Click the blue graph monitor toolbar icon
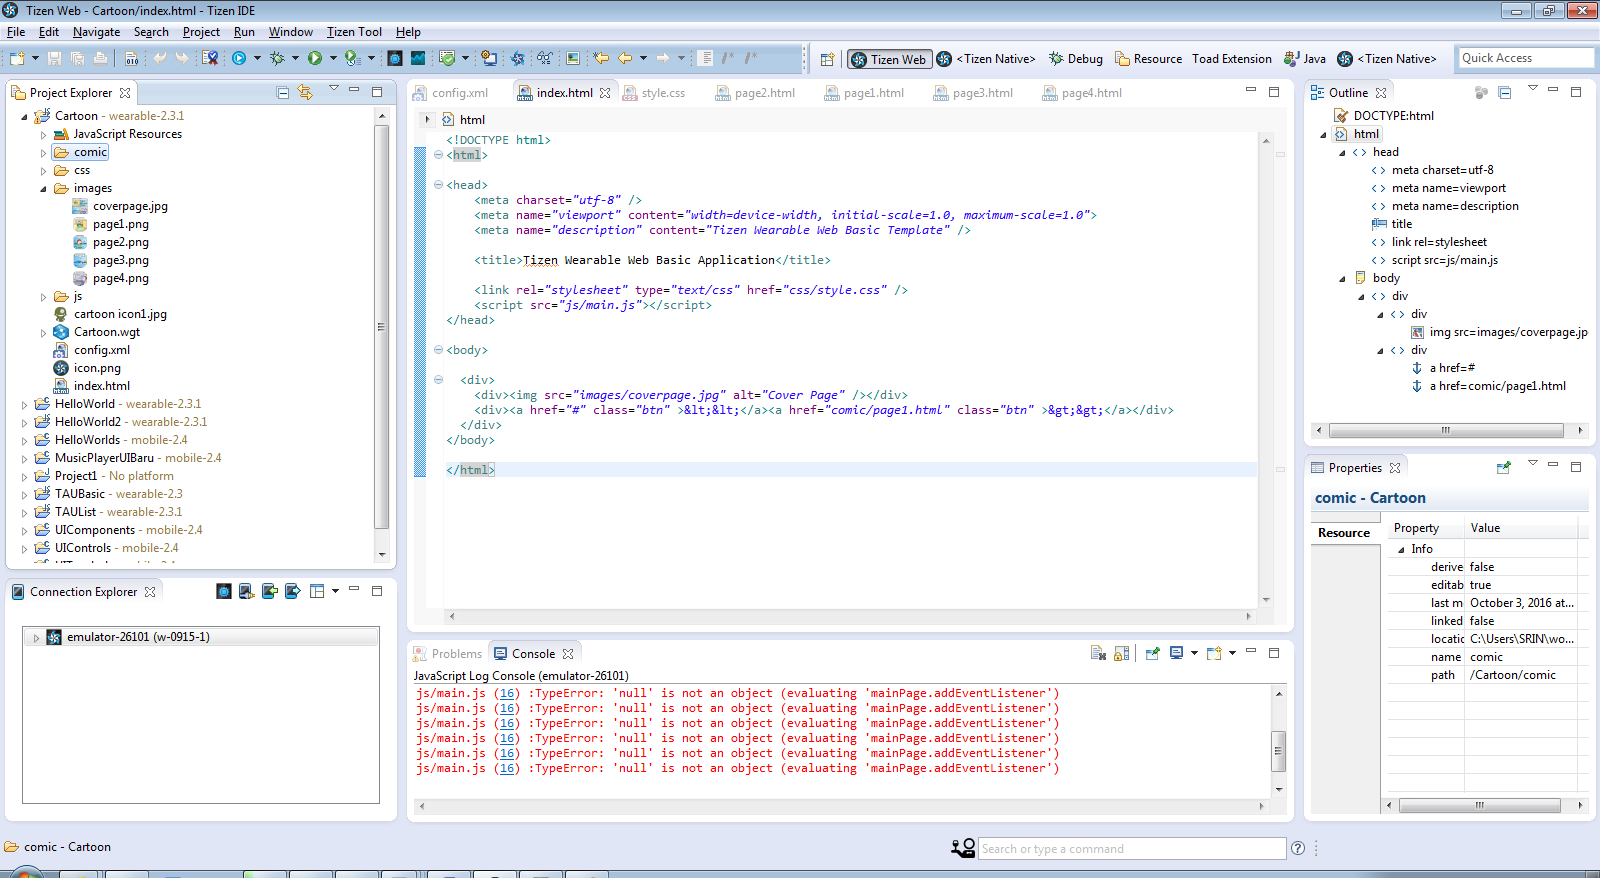Screen dimensions: 1600x878 [x=418, y=58]
